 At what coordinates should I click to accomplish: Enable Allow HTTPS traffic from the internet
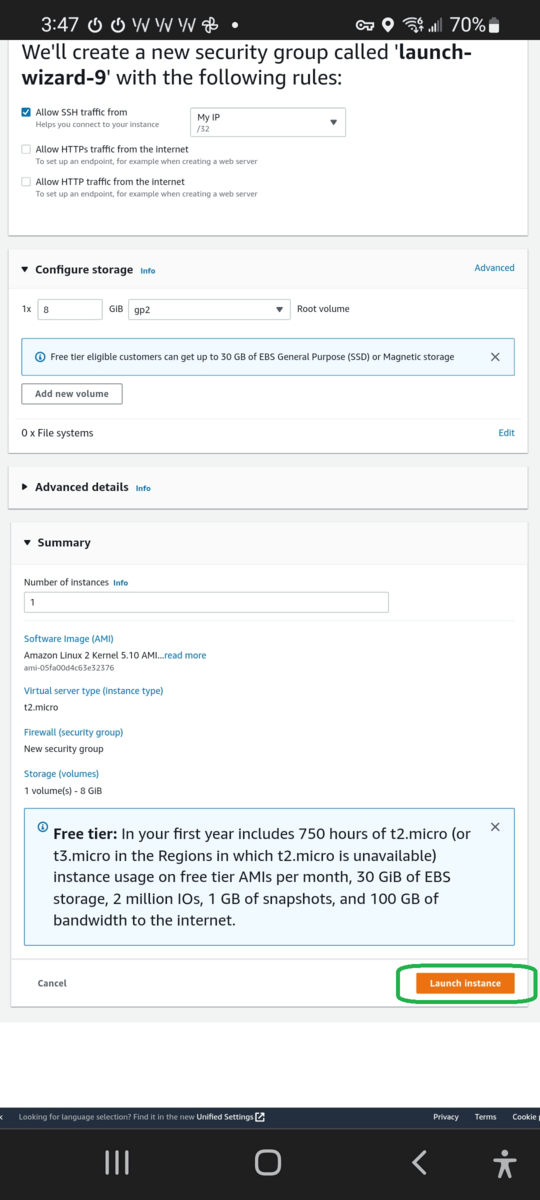26,149
